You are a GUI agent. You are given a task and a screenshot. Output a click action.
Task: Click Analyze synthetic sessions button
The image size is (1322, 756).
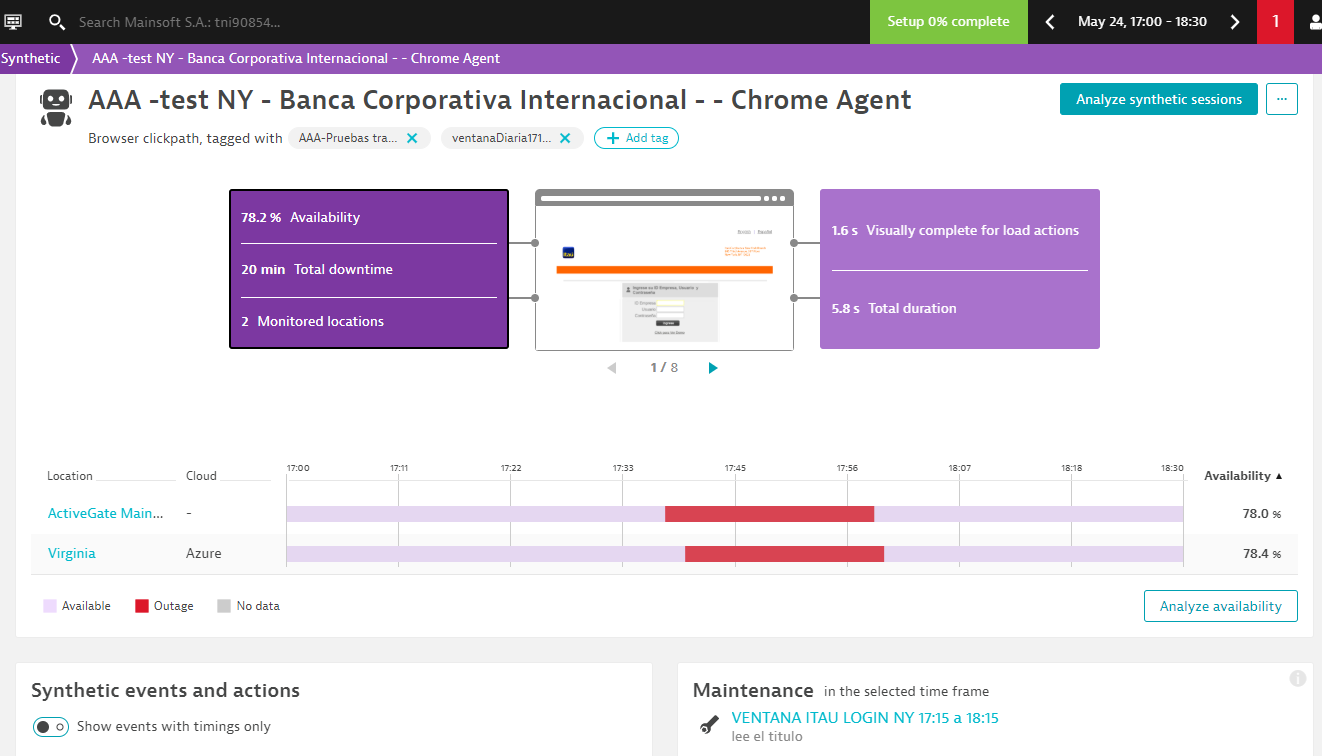coord(1158,99)
